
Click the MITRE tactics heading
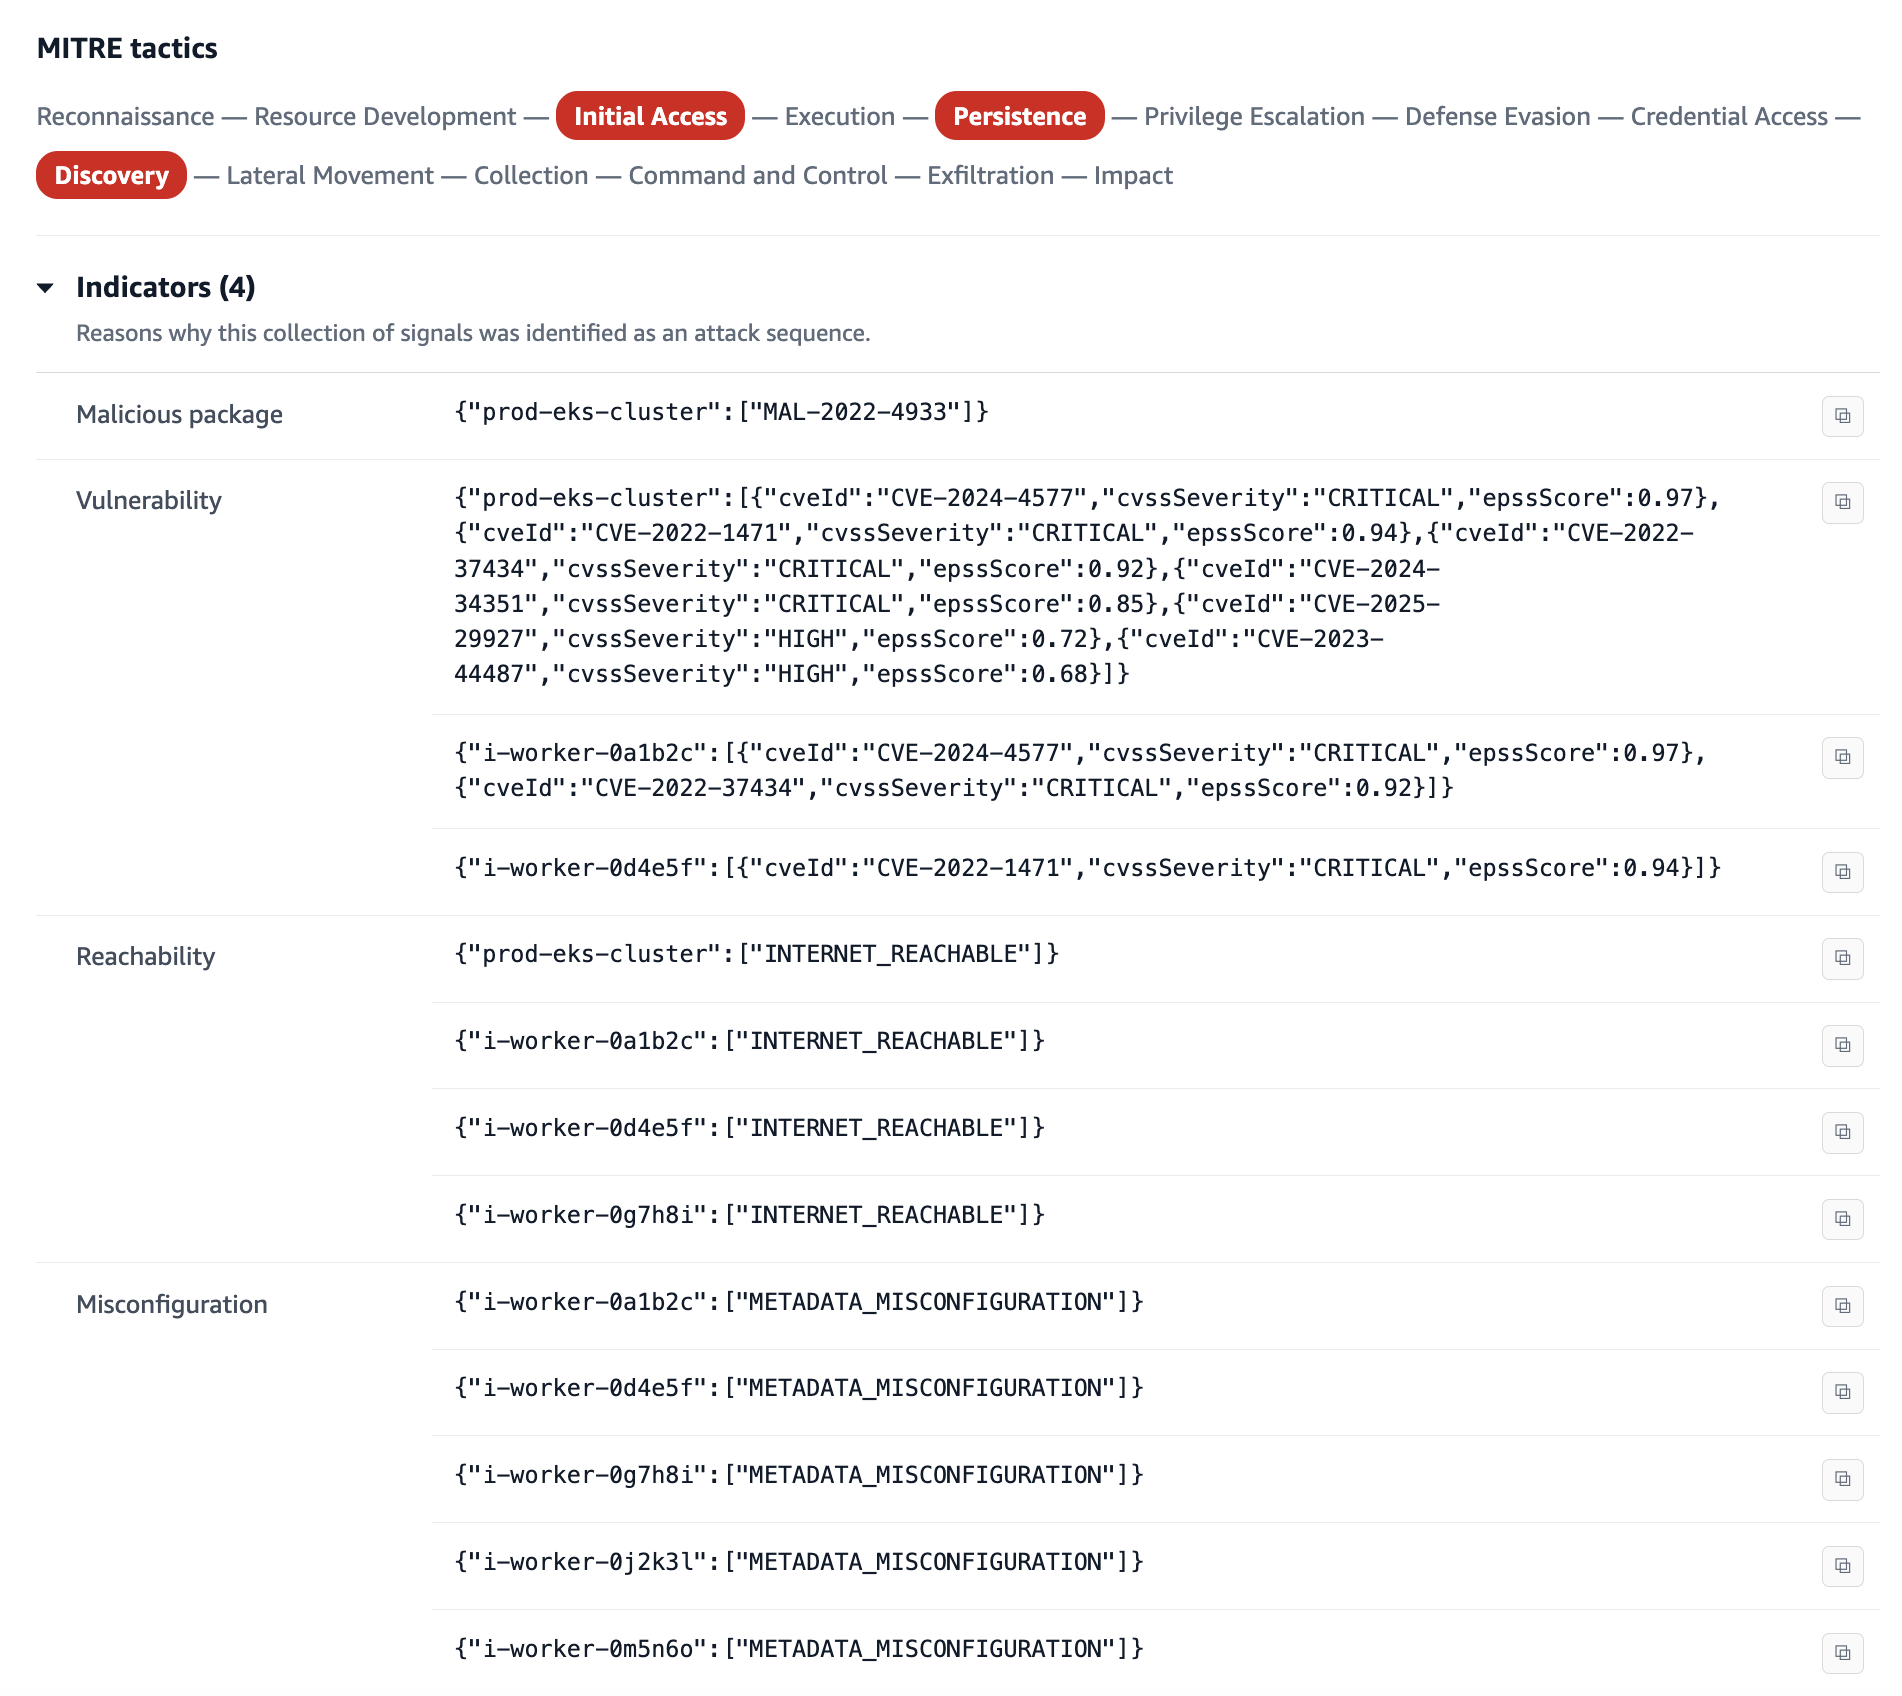click(127, 48)
